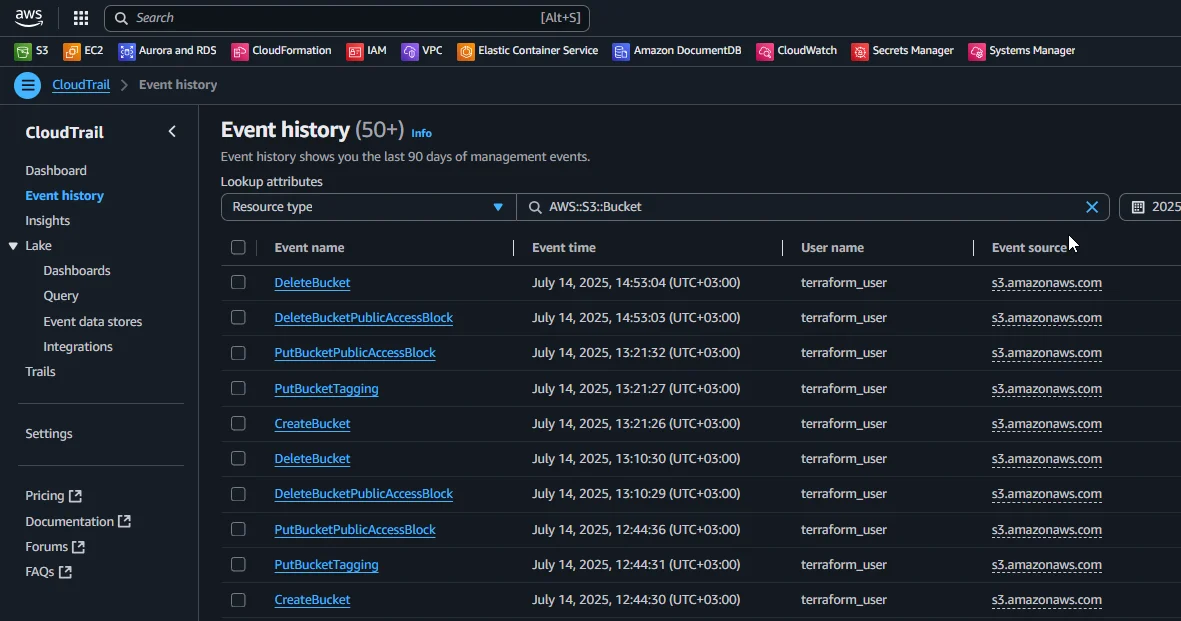Open EC2 from the favorites bar
The height and width of the screenshot is (621, 1181).
point(72,51)
